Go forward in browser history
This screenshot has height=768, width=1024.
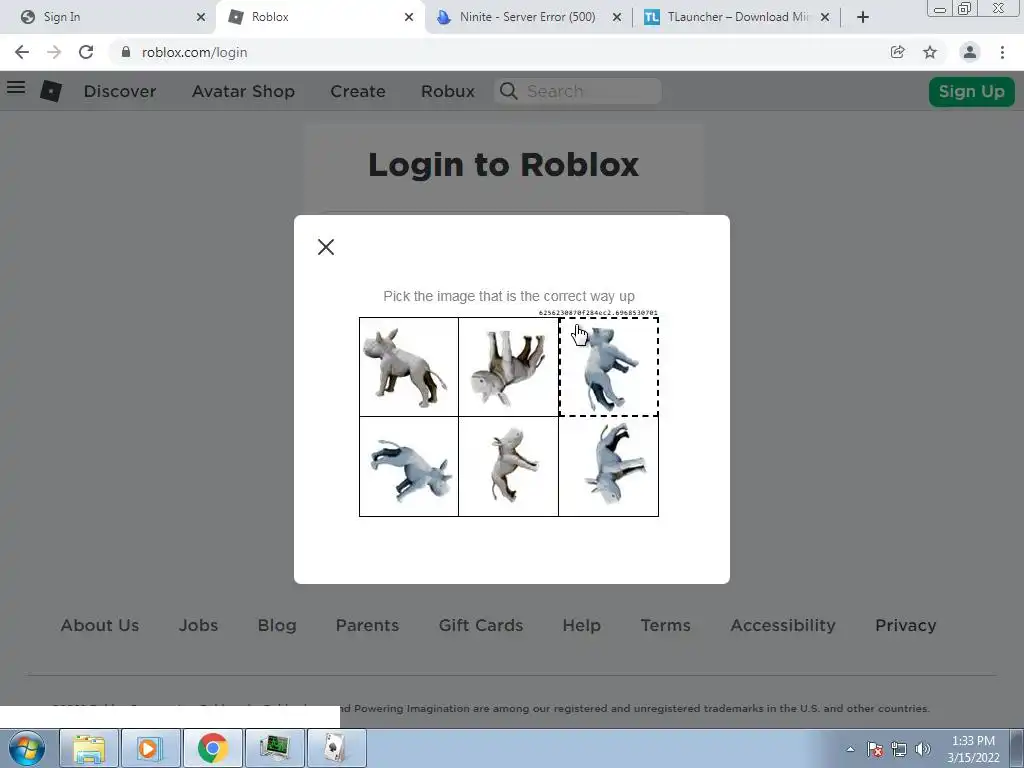coord(54,52)
